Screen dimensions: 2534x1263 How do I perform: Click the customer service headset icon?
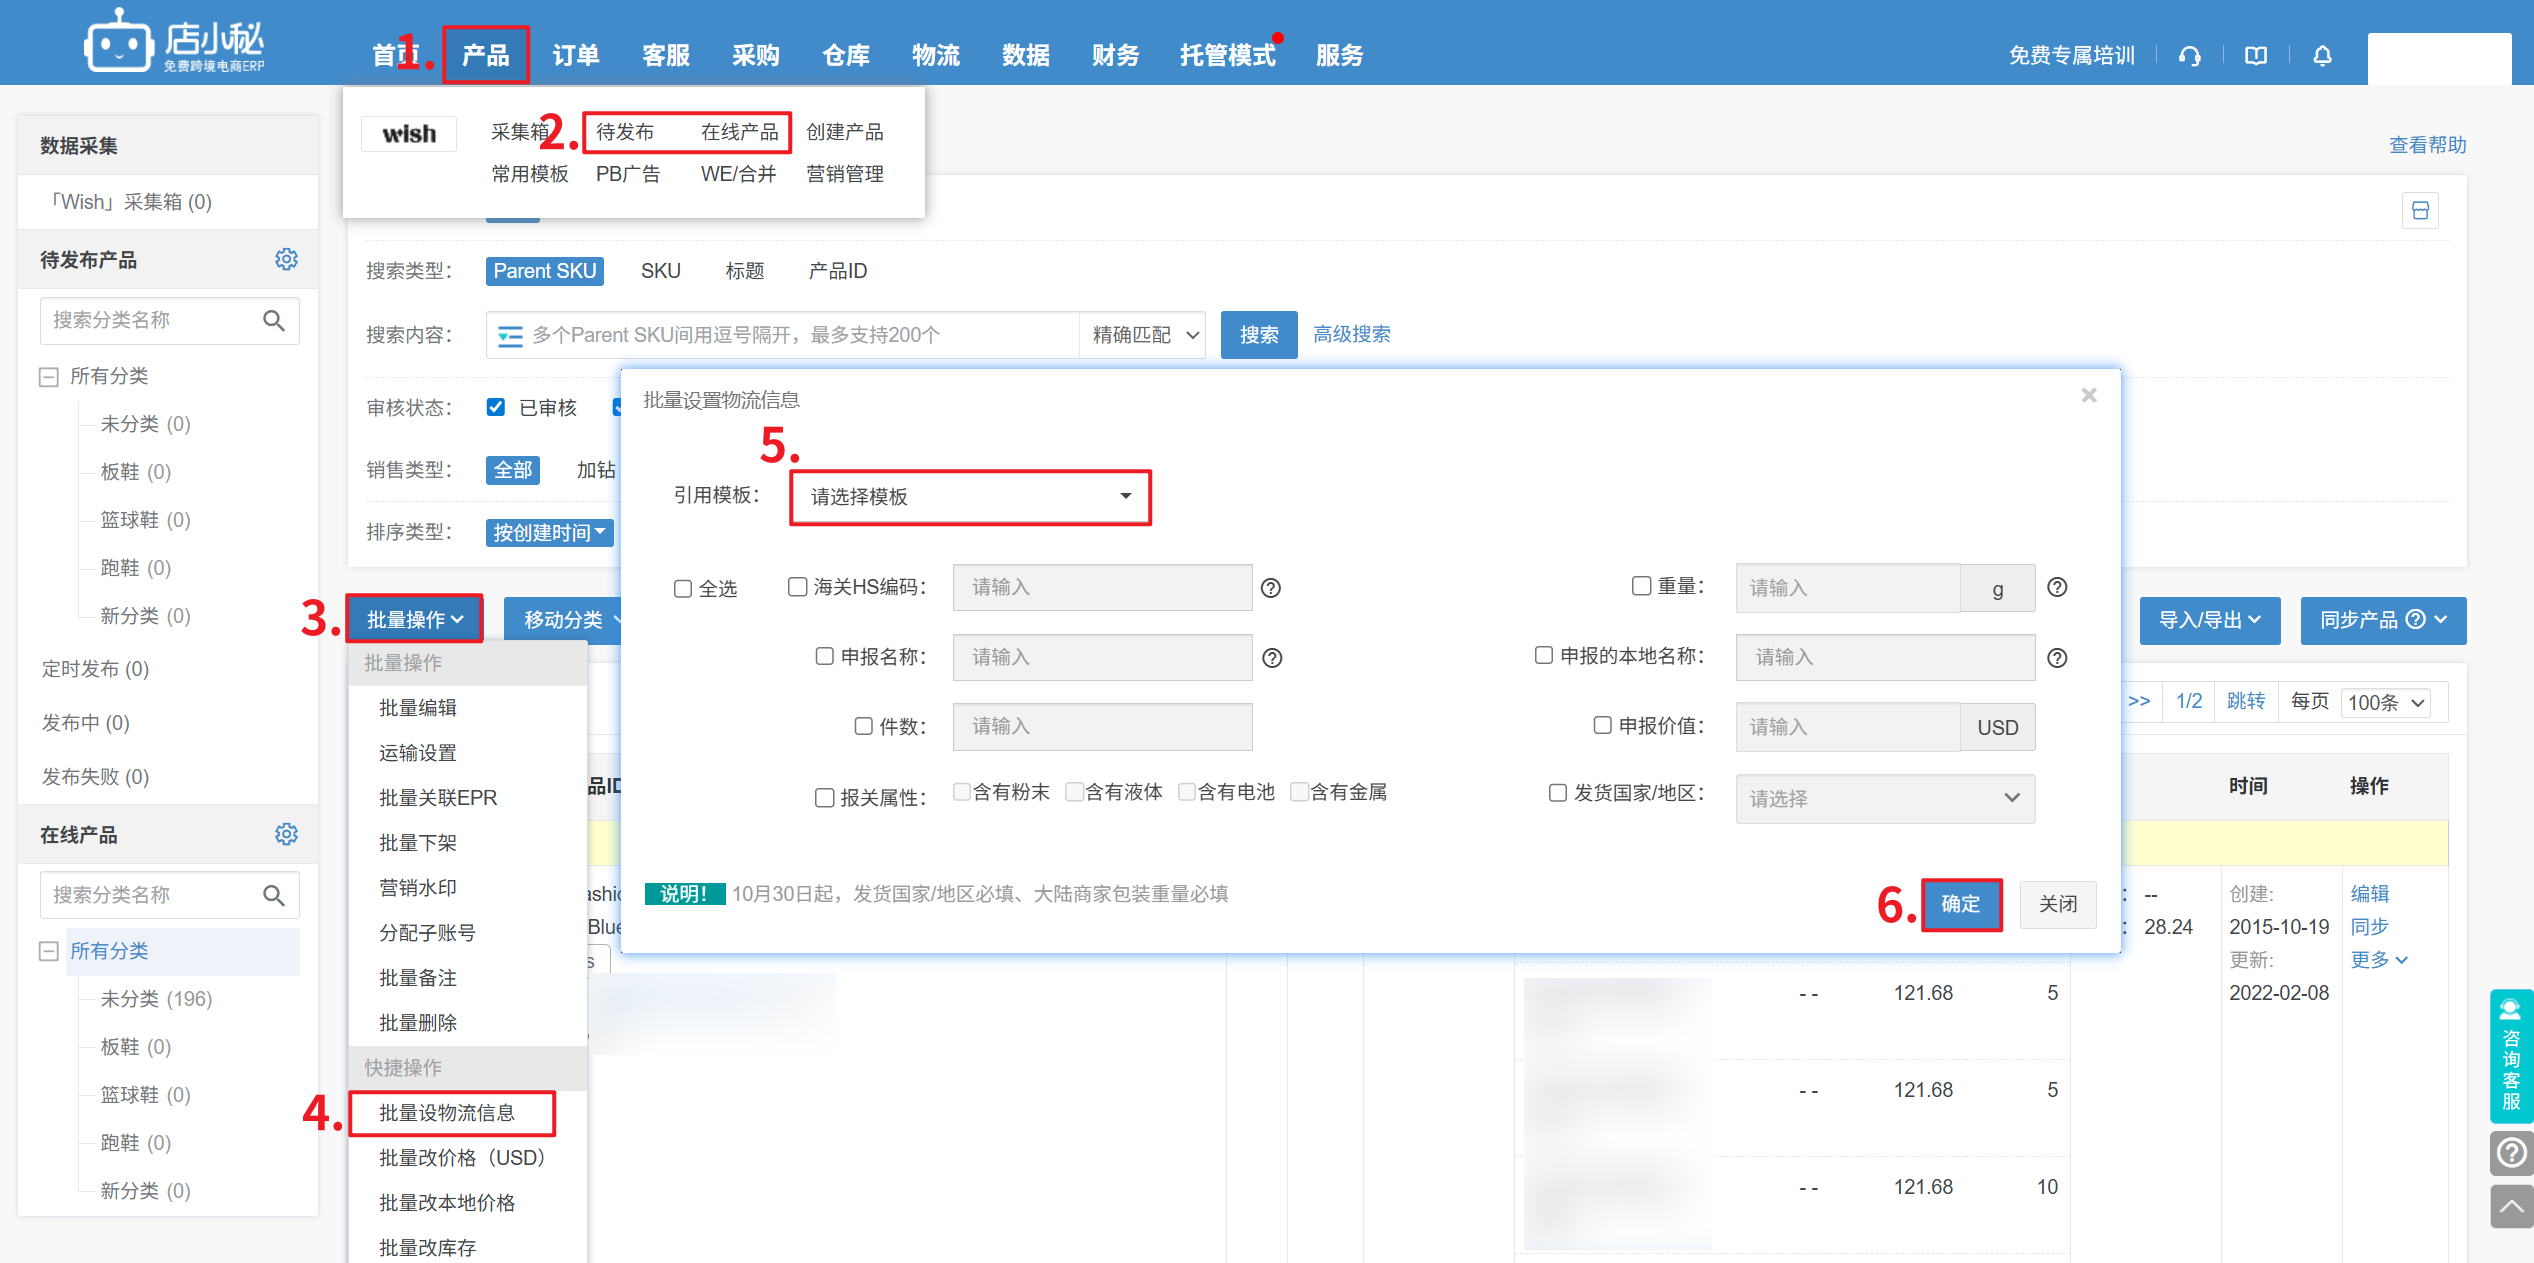[x=2189, y=56]
